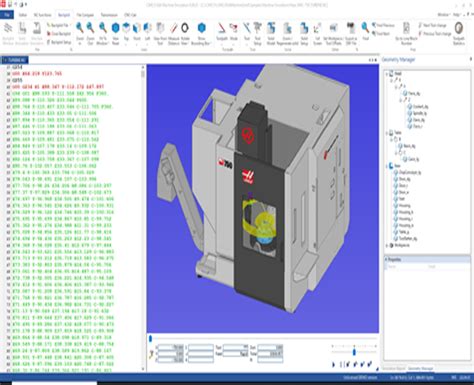
Task: Toggle the Solid Model display
Action: click(271, 33)
